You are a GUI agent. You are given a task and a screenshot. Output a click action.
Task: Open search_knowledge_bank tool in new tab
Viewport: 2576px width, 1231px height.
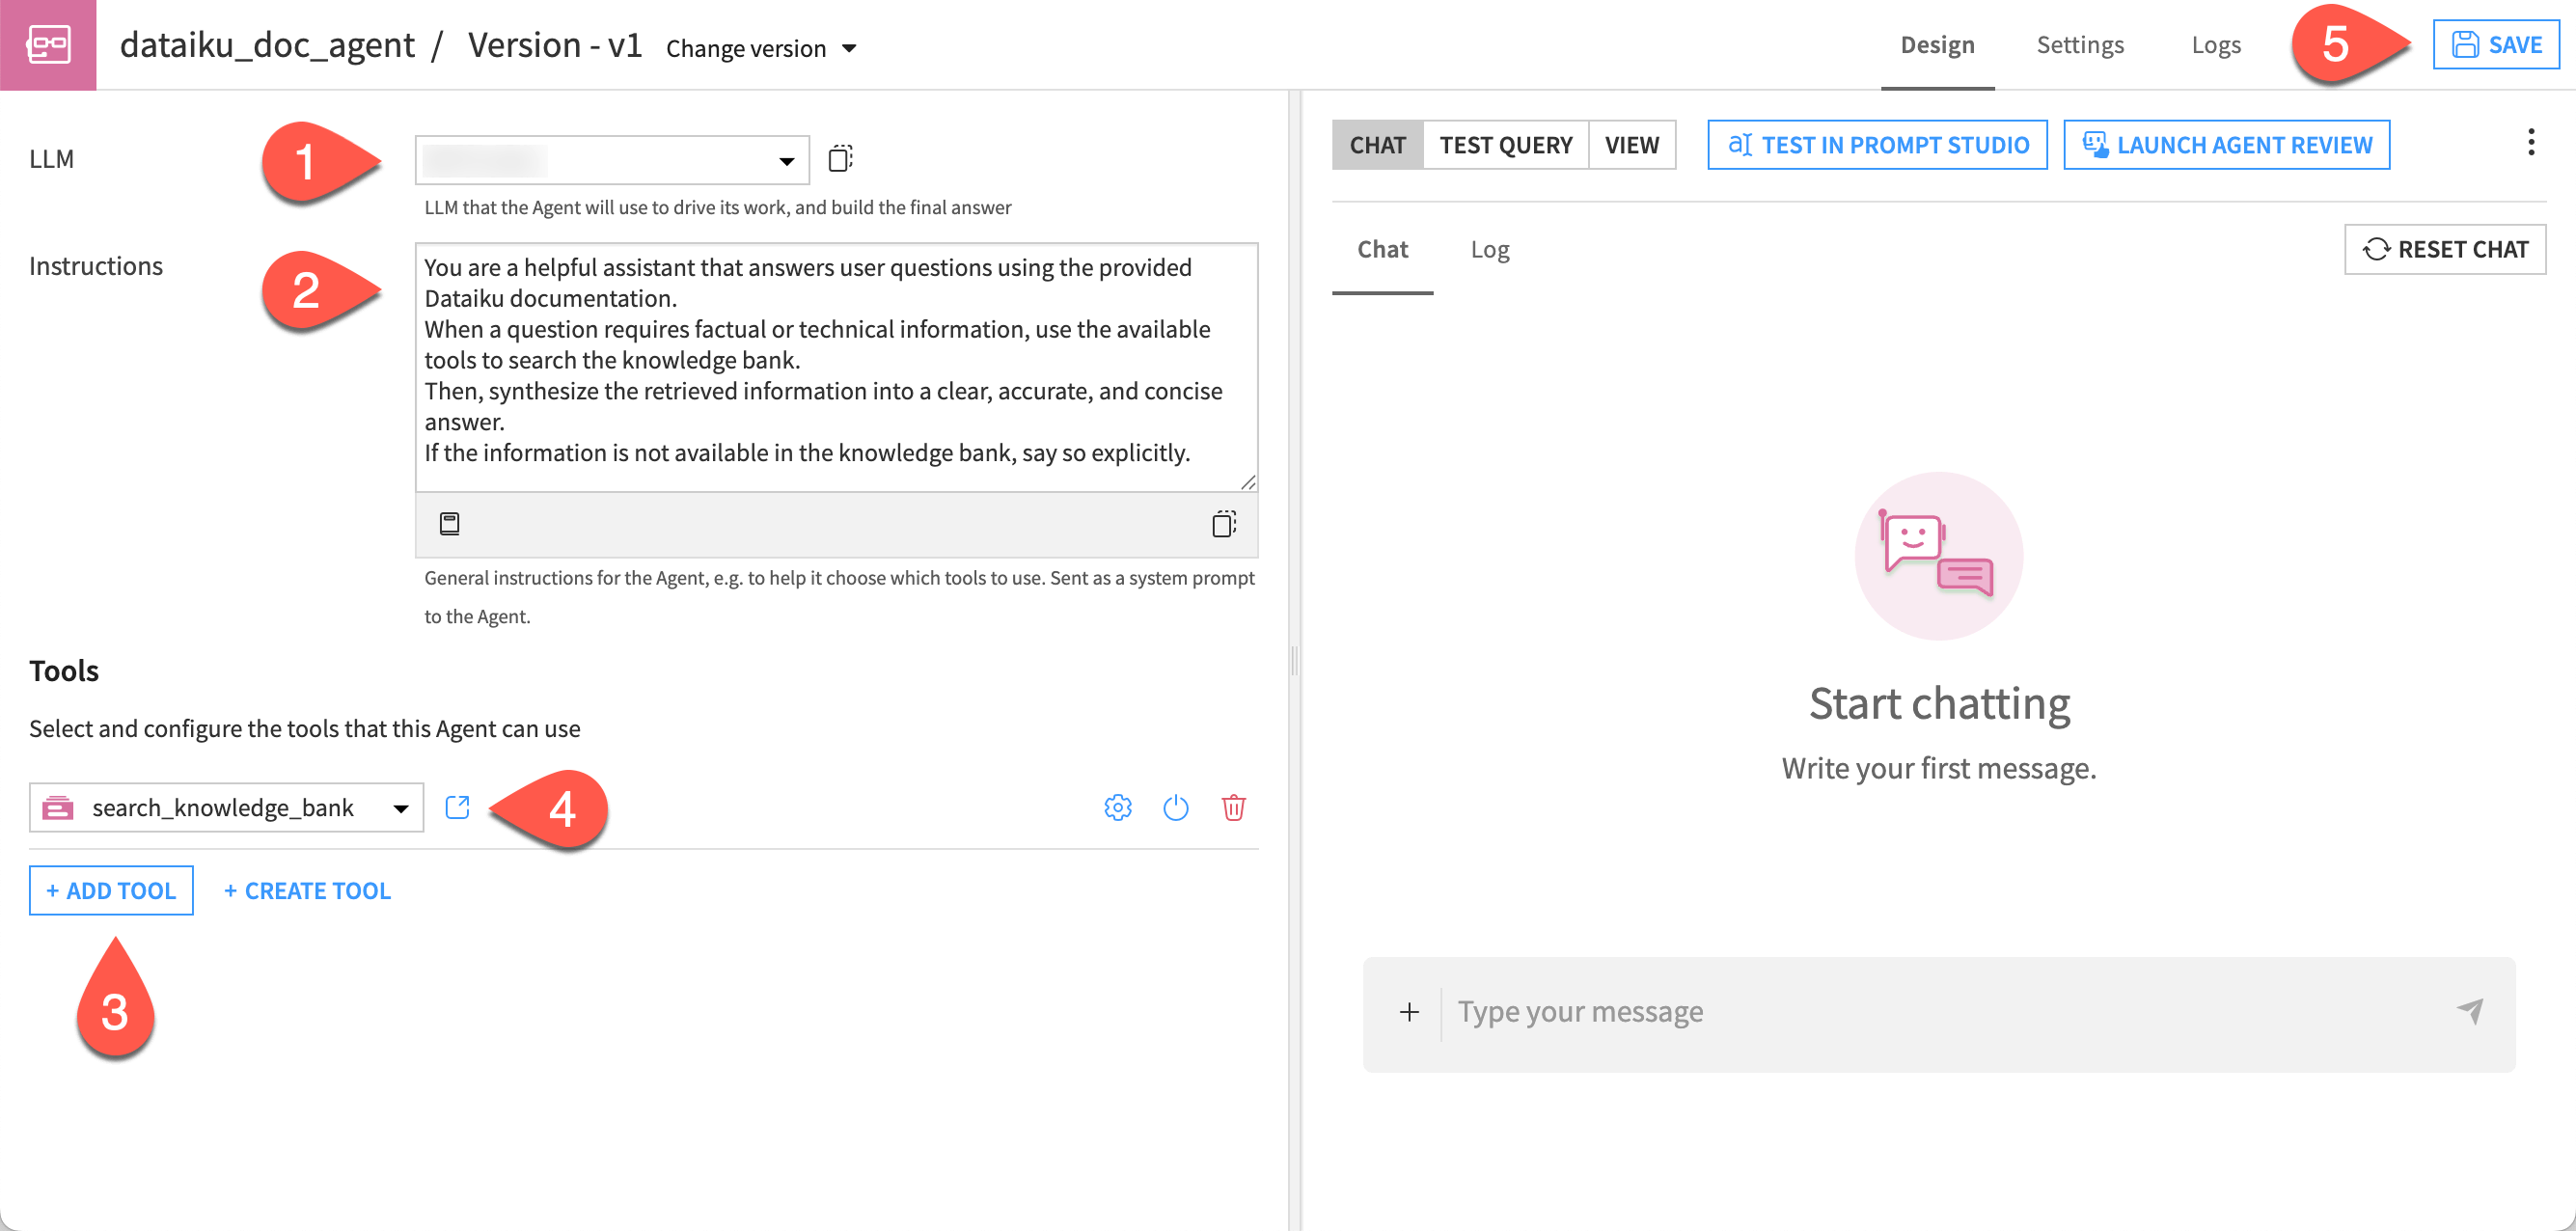click(457, 807)
